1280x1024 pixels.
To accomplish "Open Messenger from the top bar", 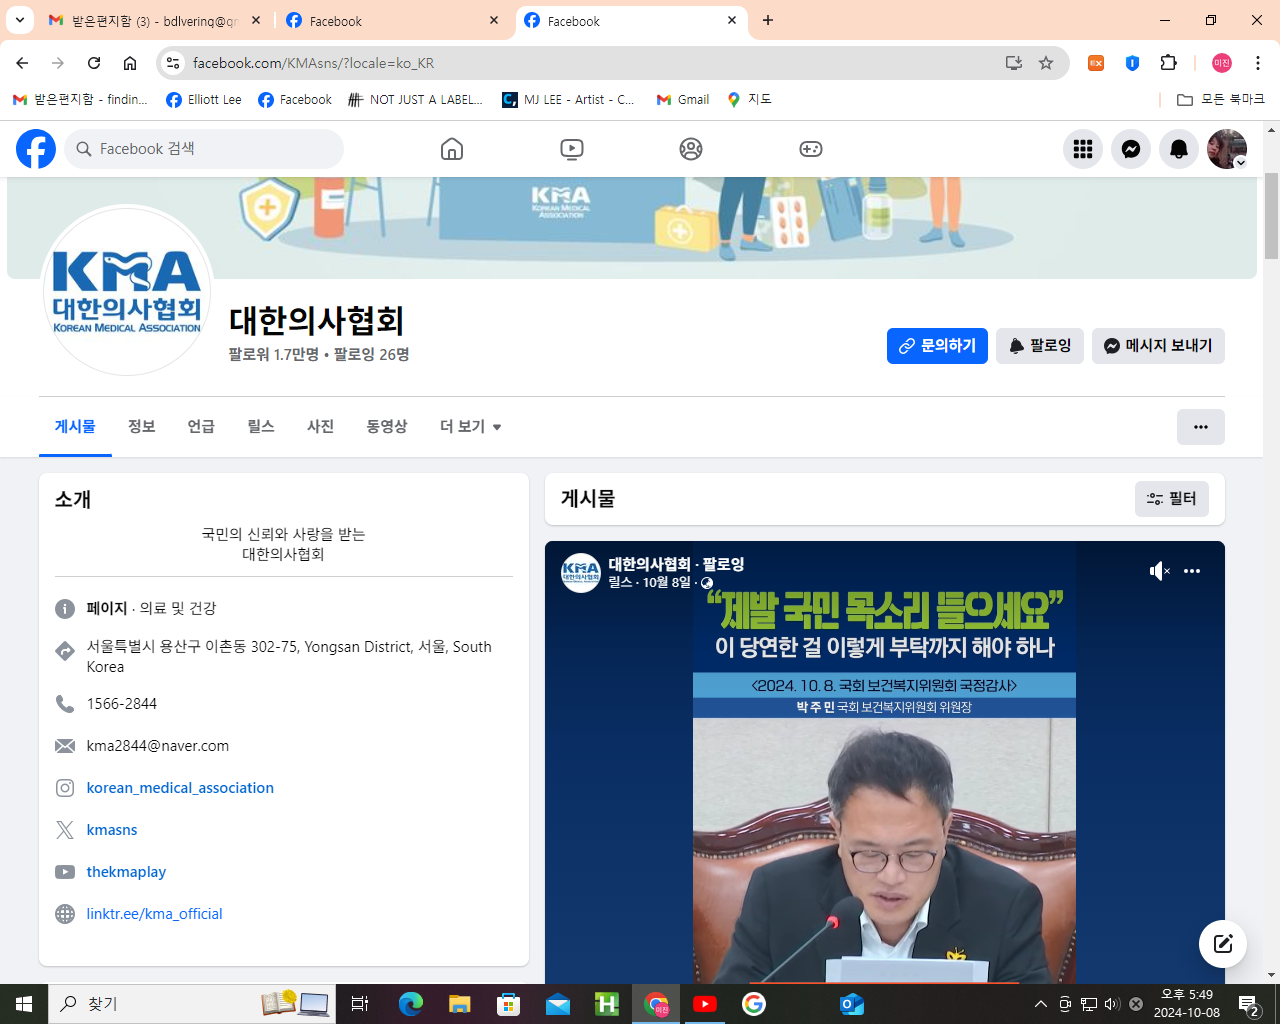I will tap(1130, 148).
